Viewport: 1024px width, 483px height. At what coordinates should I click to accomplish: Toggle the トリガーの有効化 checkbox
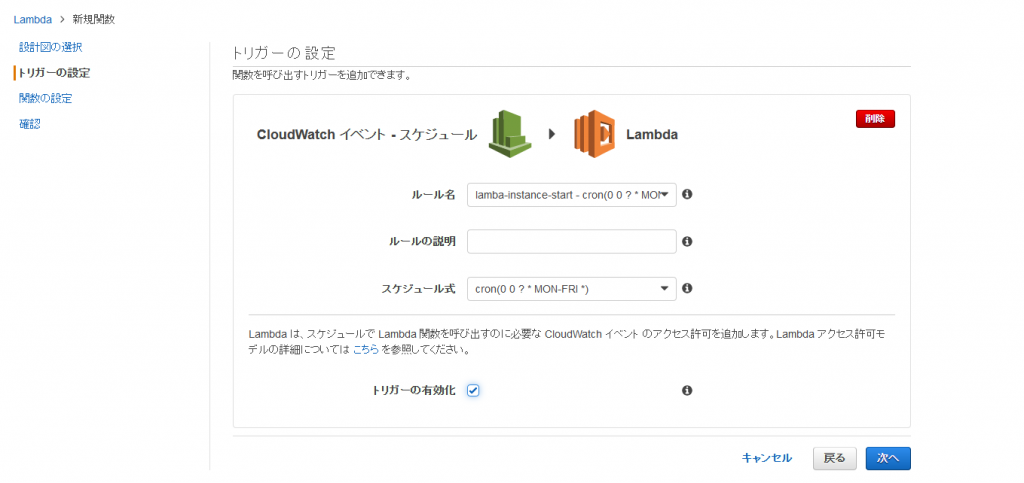pos(473,390)
